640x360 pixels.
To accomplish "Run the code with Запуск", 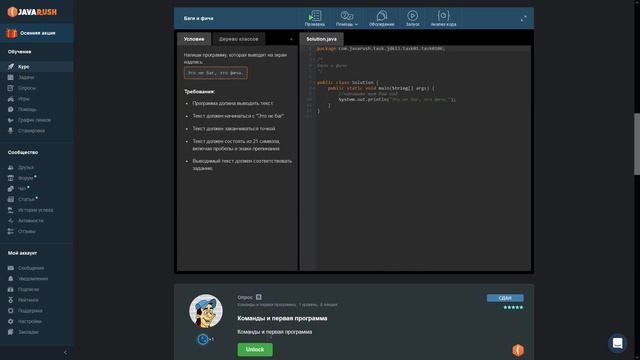I will (x=412, y=18).
